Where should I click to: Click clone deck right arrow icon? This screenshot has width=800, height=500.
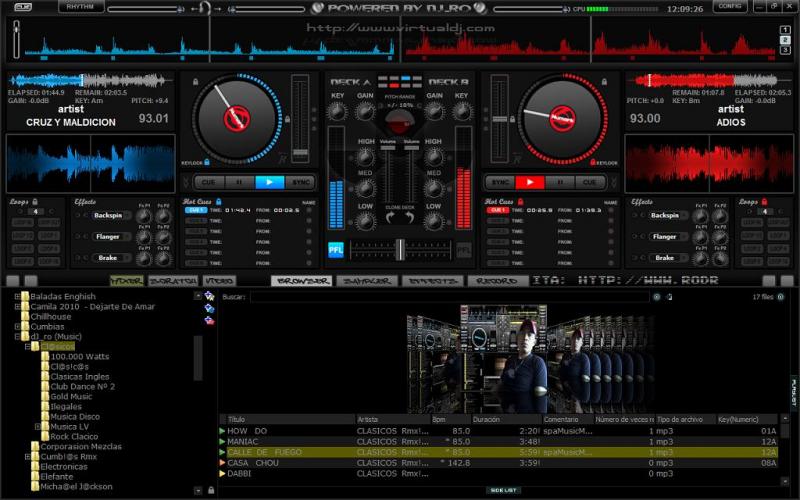click(409, 218)
